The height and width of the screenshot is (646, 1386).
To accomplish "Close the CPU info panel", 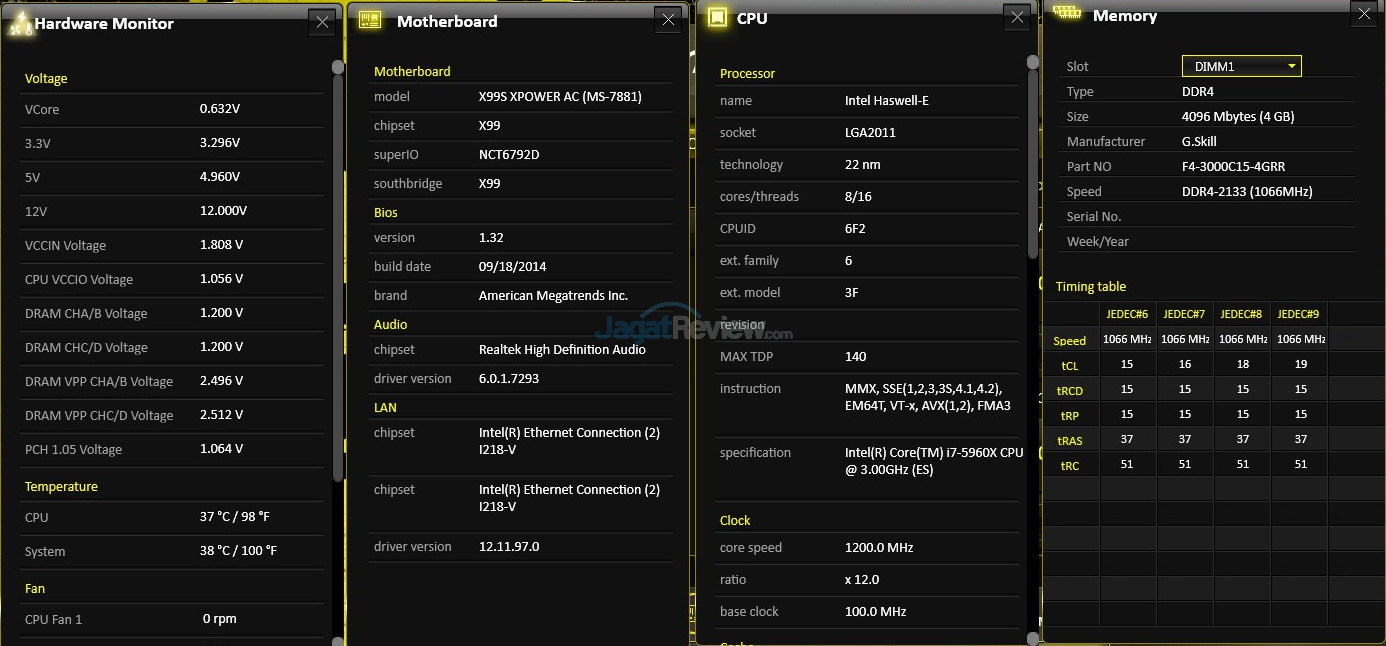I will point(1017,17).
